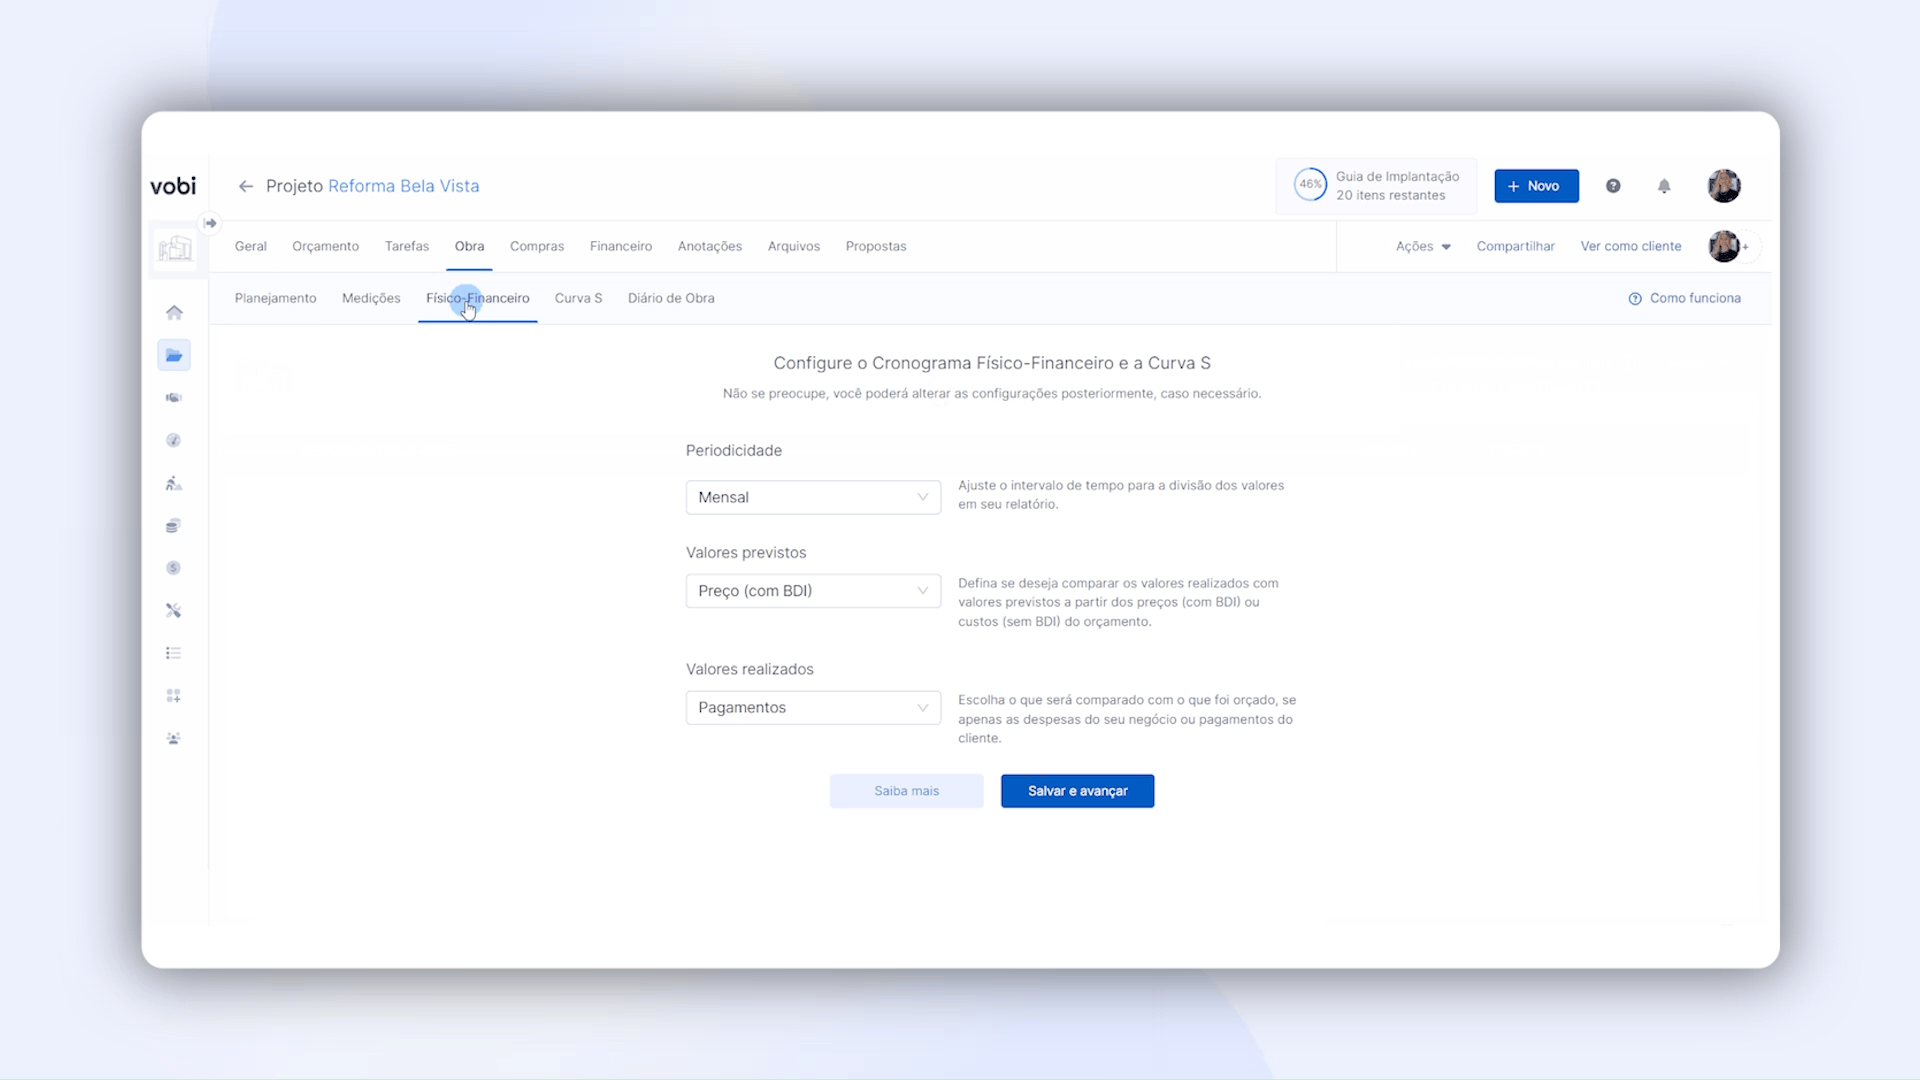Open the team people sidebar icon
The width and height of the screenshot is (1920, 1080).
(x=174, y=739)
